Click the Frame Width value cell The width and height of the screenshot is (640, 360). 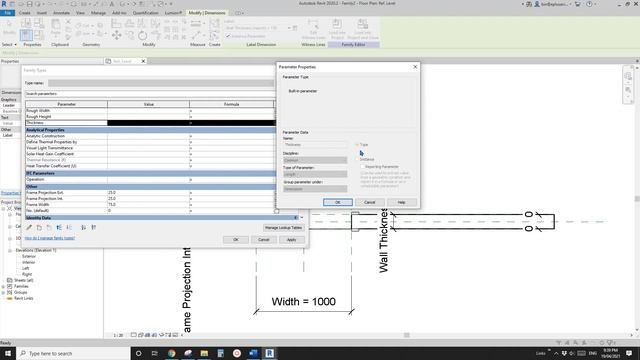pos(149,204)
